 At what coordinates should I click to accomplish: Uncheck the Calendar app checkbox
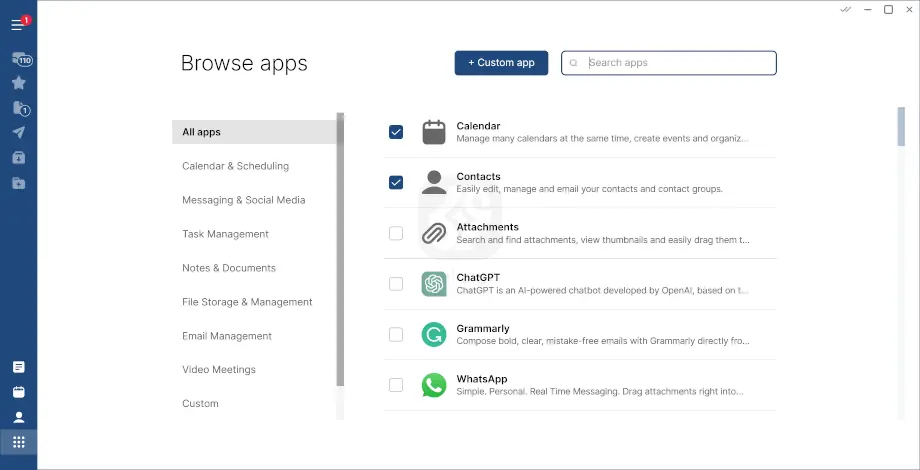tap(396, 132)
